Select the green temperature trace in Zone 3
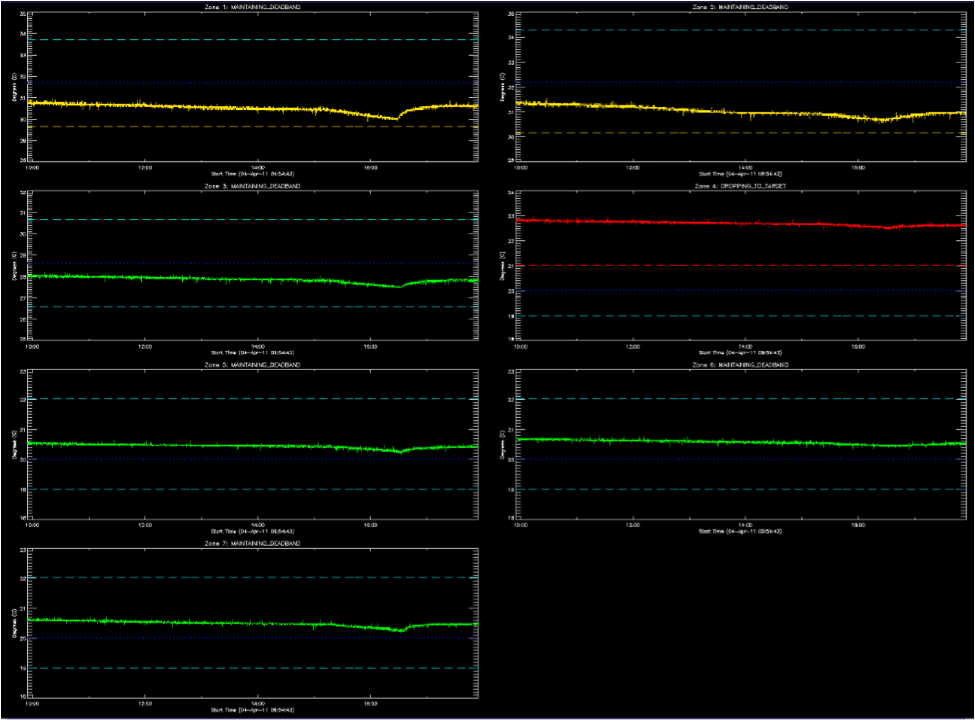Viewport: 975px width, 721px height. coord(200,279)
